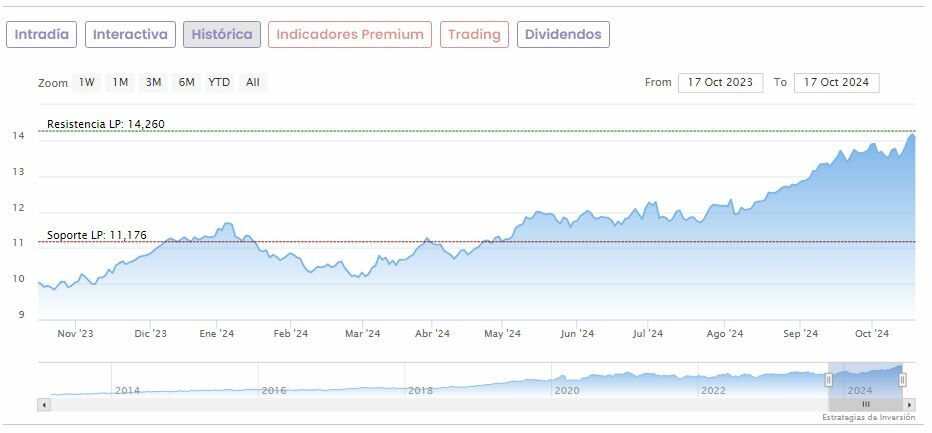This screenshot has width=932, height=433.
Task: Open Indicadores Premium tab
Action: point(350,35)
